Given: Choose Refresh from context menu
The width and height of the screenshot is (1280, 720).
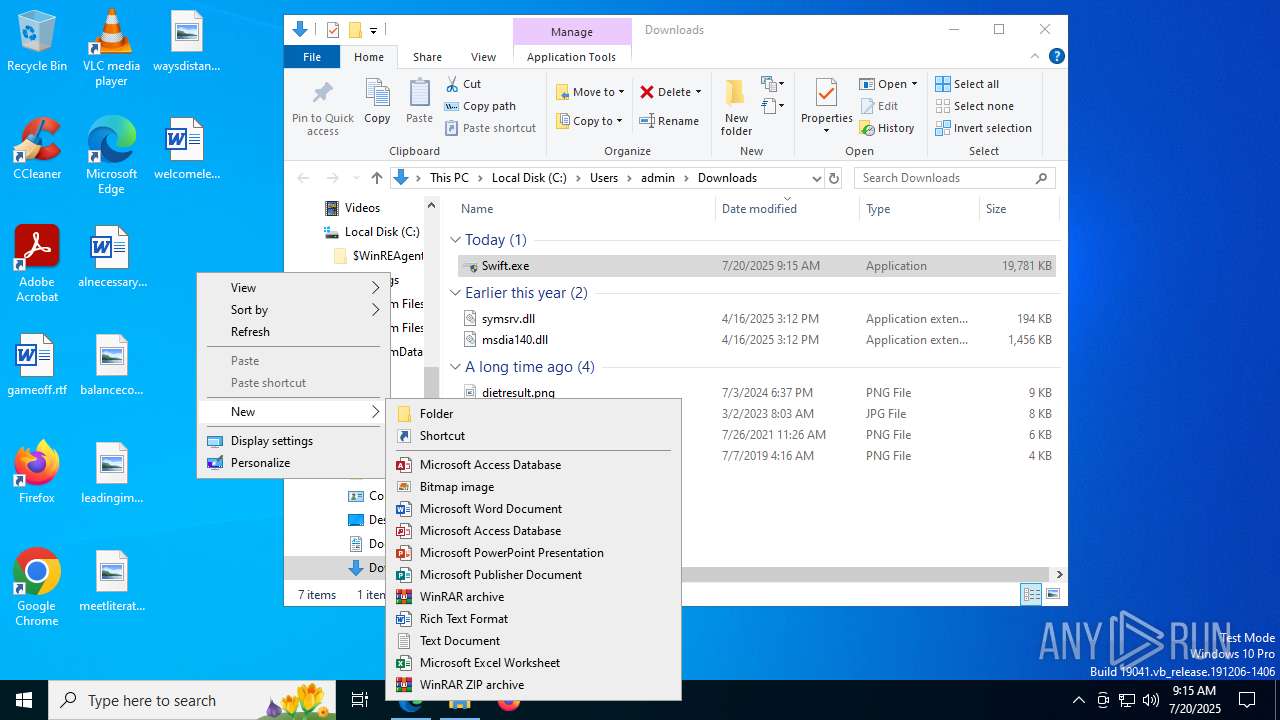Looking at the screenshot, I should click(x=293, y=332).
